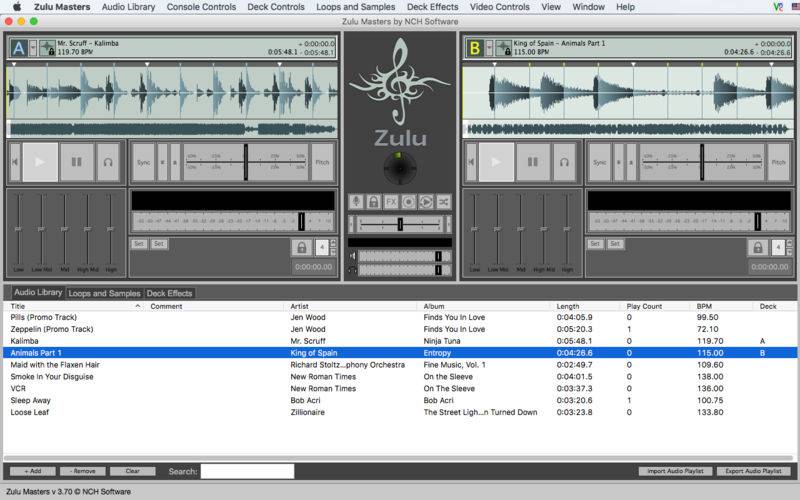Screen dimensions: 800x500
Task: Decrease Deck A loop beats stepper
Action: (333, 252)
